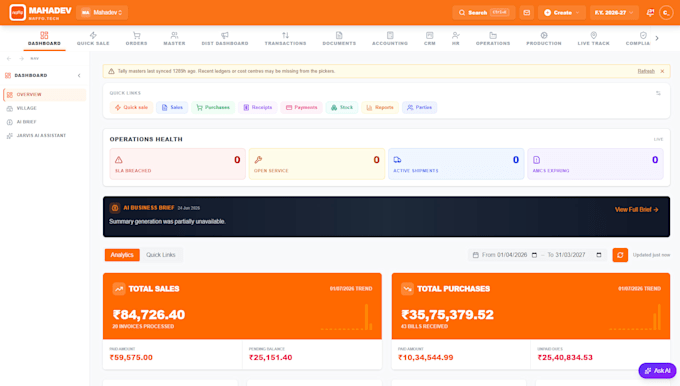The image size is (680, 386).
Task: Click the Quick sale quick link
Action: [x=131, y=108]
